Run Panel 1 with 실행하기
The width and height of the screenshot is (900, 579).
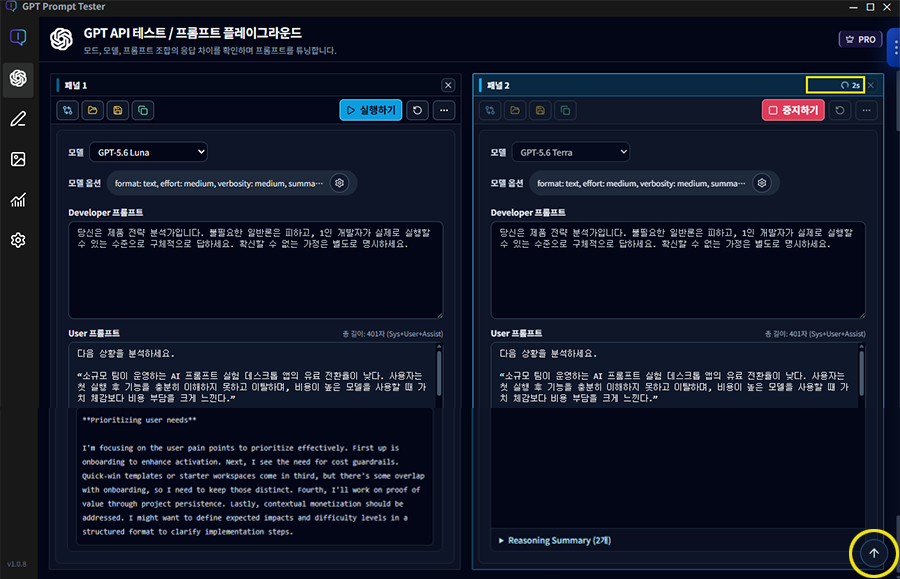(371, 110)
